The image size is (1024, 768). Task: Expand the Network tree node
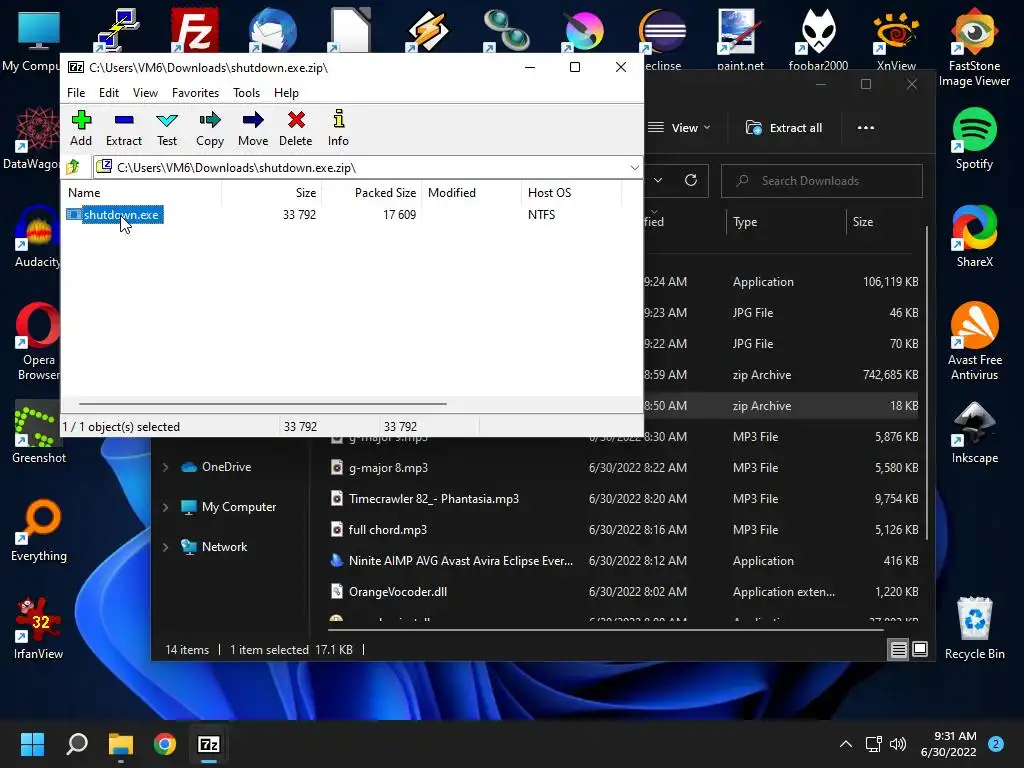tap(165, 547)
